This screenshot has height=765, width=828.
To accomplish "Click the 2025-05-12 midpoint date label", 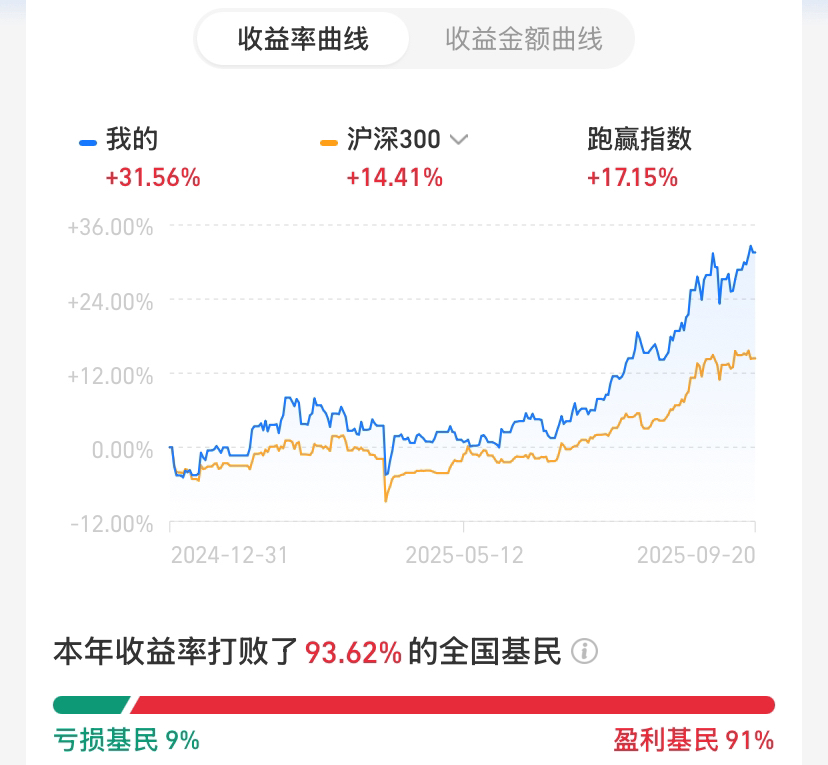I will pos(464,555).
